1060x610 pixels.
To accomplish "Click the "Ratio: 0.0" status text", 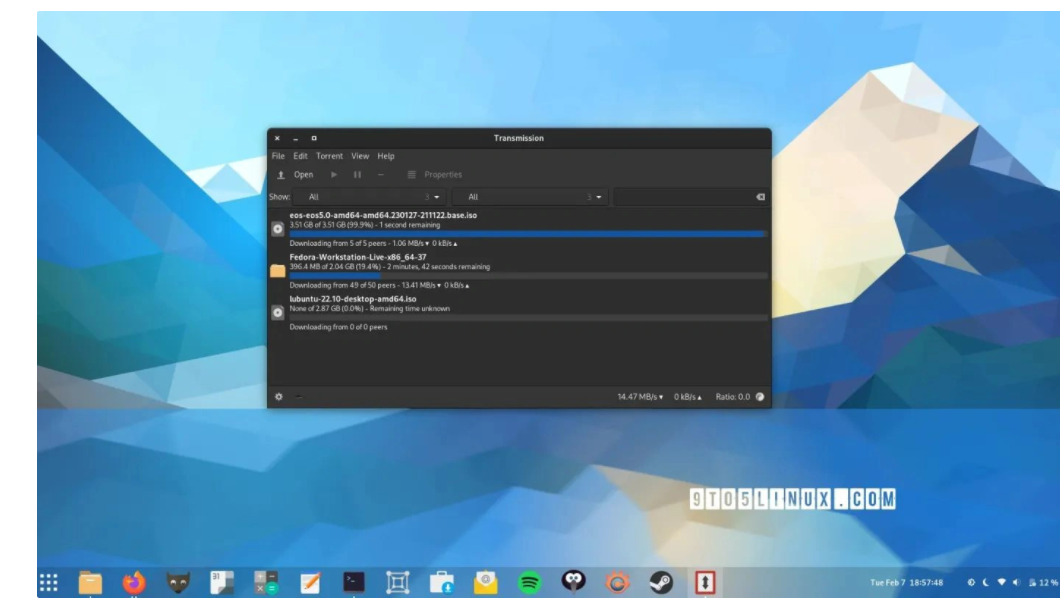I will point(733,397).
